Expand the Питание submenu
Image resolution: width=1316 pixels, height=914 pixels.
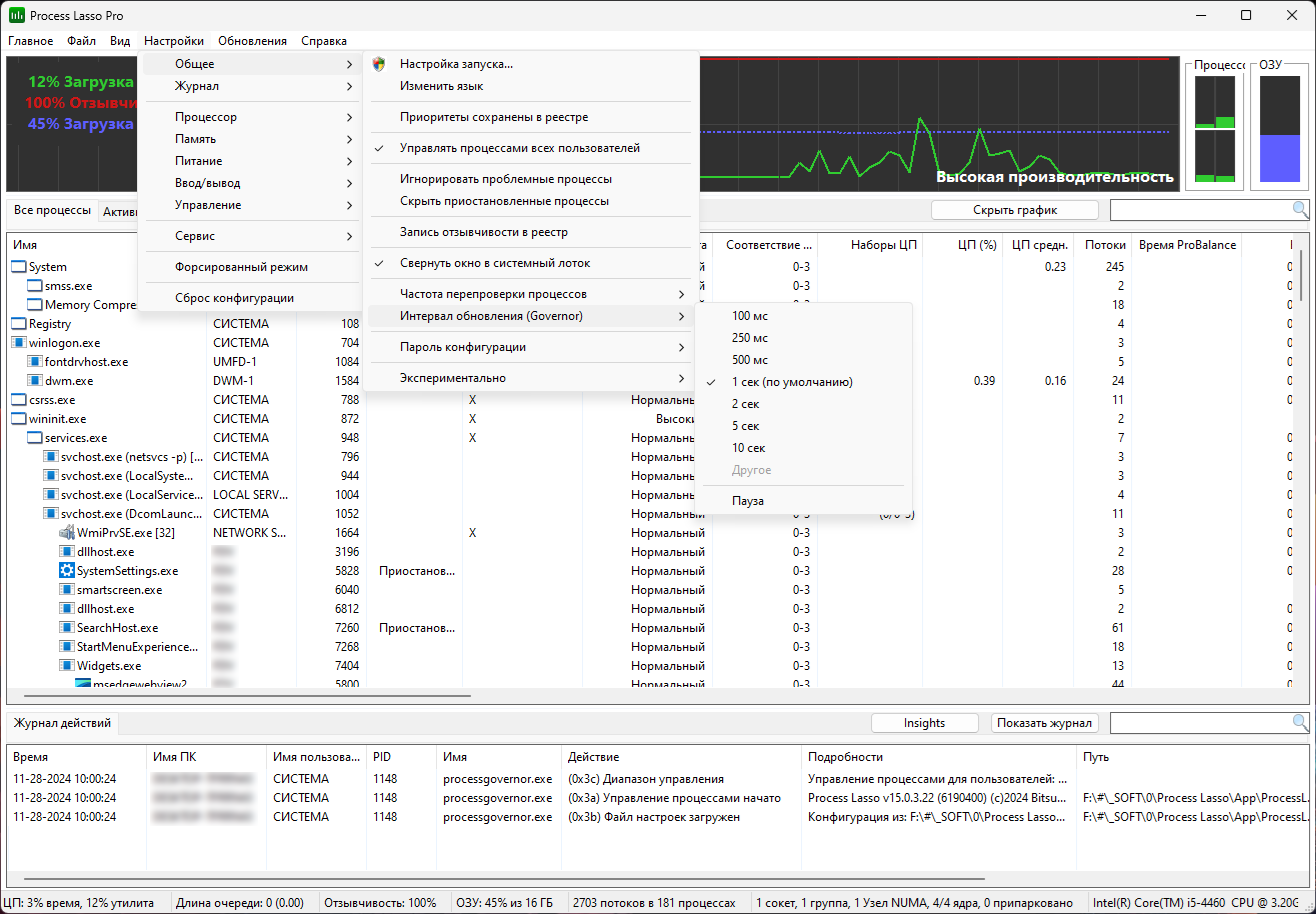[x=250, y=161]
